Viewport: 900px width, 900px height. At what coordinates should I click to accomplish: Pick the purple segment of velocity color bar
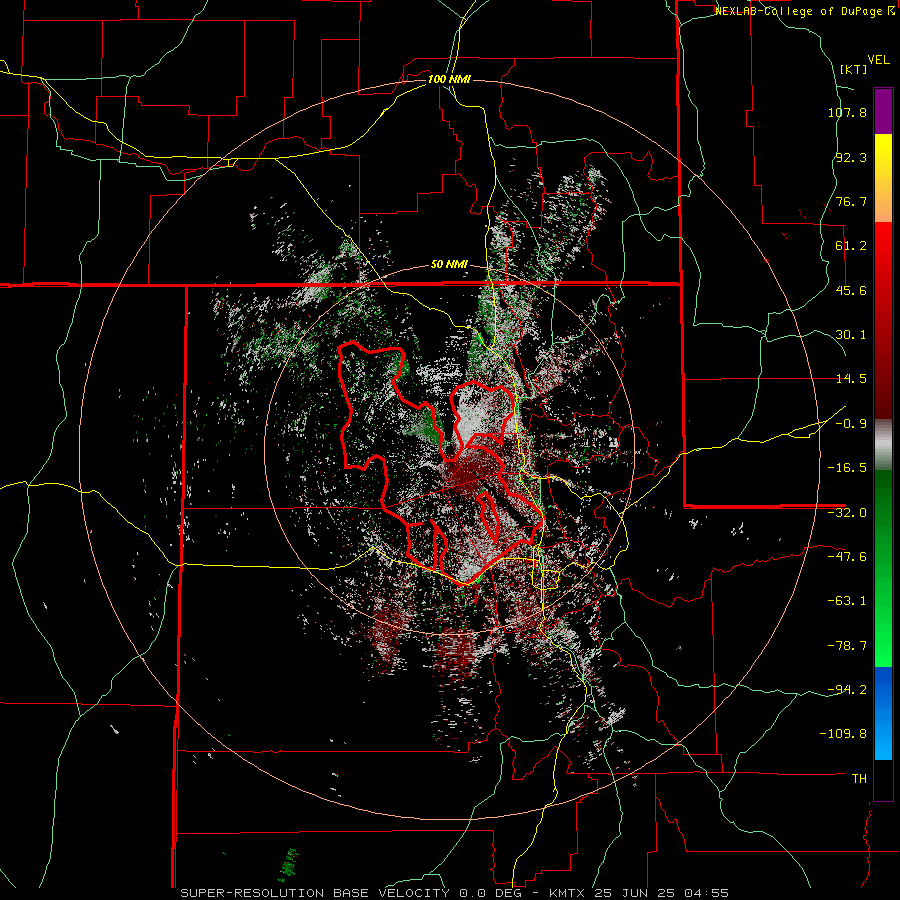(x=883, y=111)
